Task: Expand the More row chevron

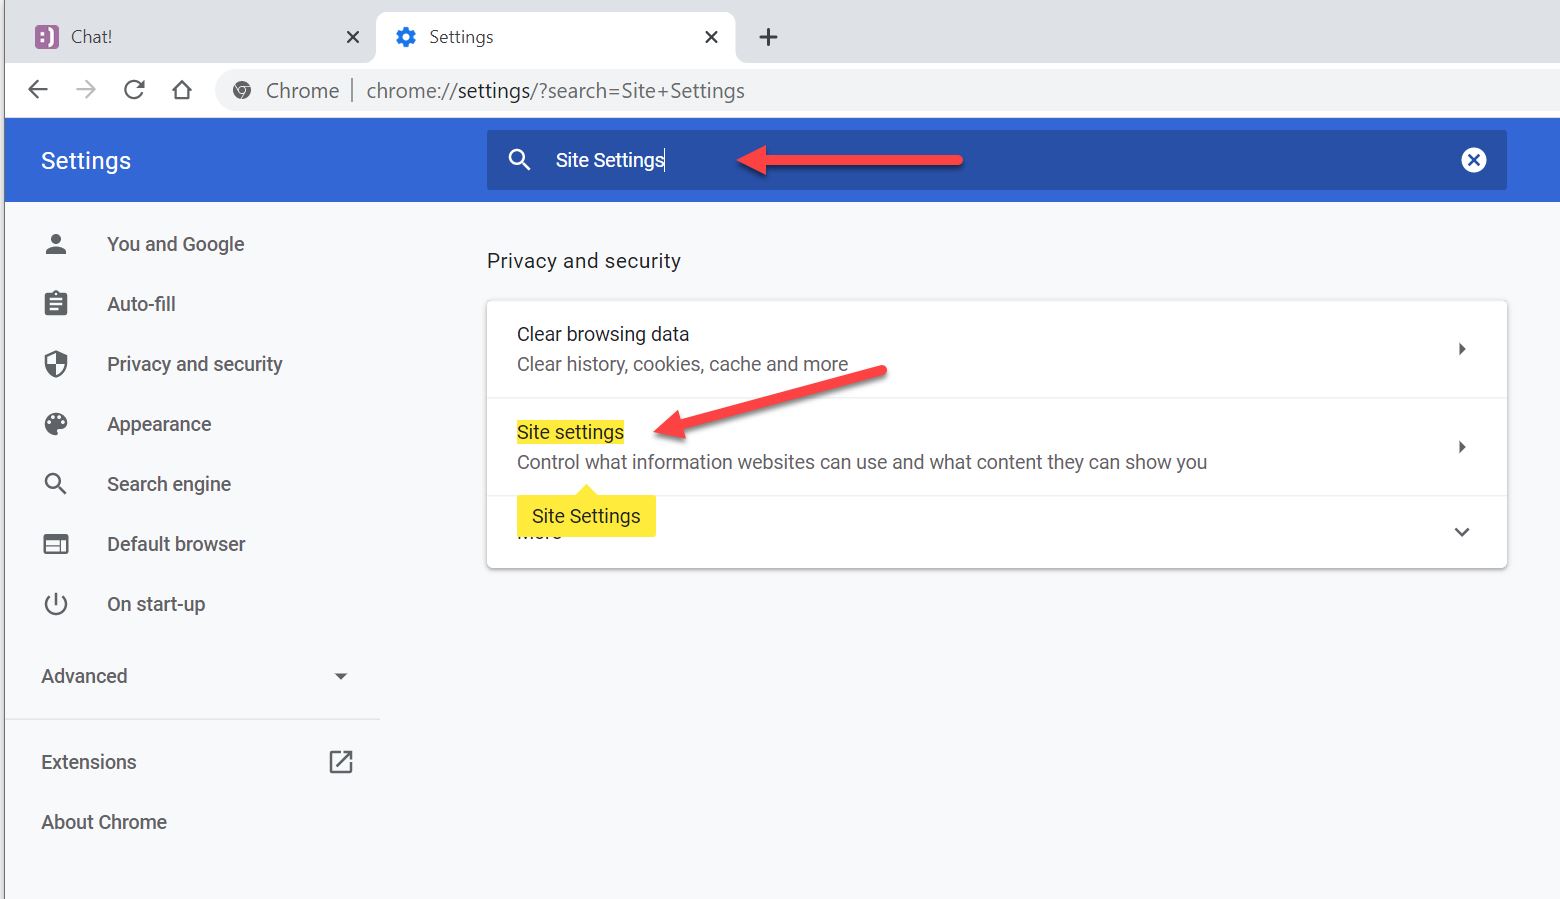Action: pos(1462,532)
